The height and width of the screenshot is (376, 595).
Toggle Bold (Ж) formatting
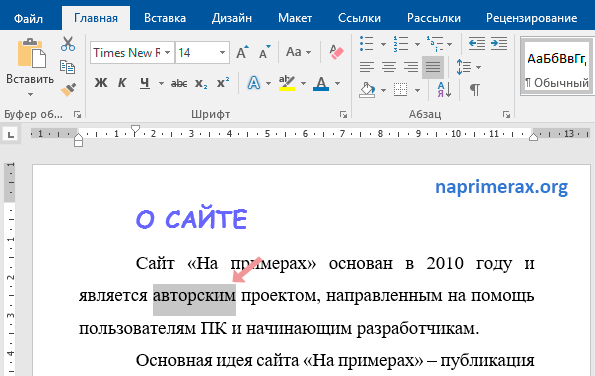point(101,83)
